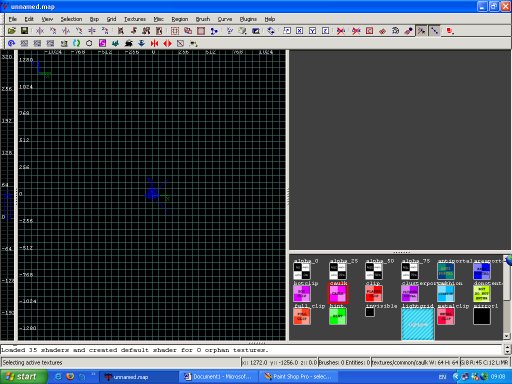This screenshot has height=384, width=512.
Task: Toggle Don't select model brushes
Action: tap(340, 31)
